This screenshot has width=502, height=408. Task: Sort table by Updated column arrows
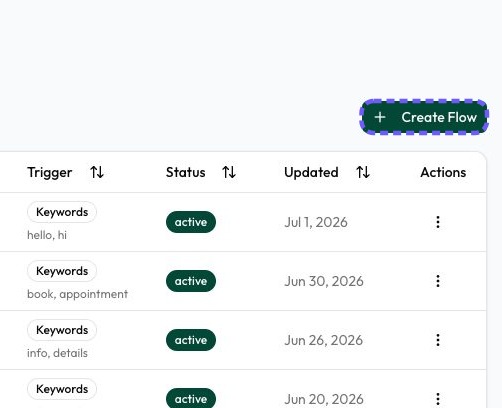(363, 172)
